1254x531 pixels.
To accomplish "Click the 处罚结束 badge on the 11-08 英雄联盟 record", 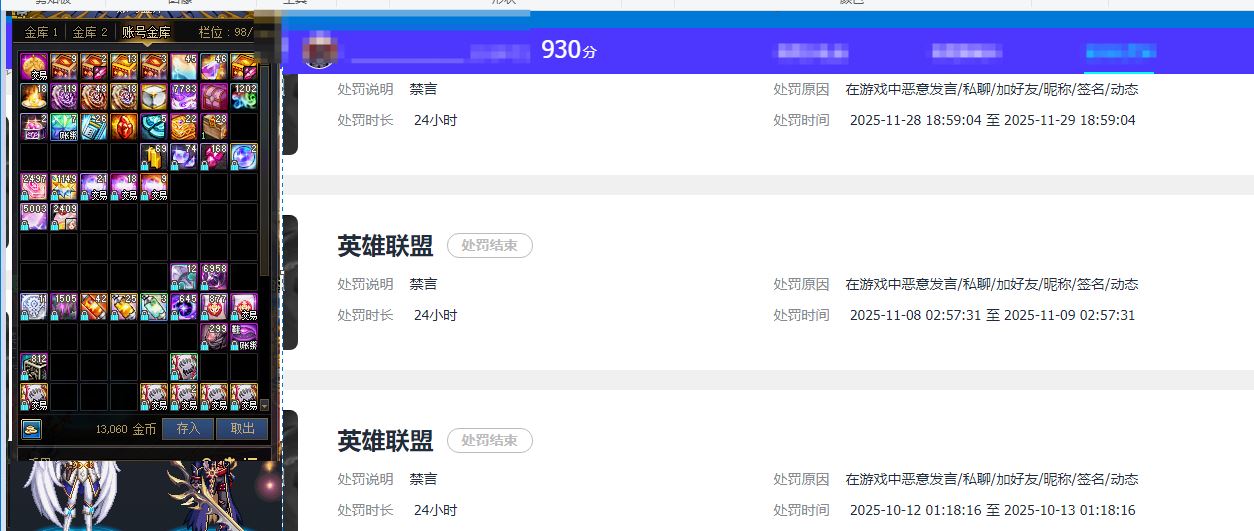I will pyautogui.click(x=490, y=245).
